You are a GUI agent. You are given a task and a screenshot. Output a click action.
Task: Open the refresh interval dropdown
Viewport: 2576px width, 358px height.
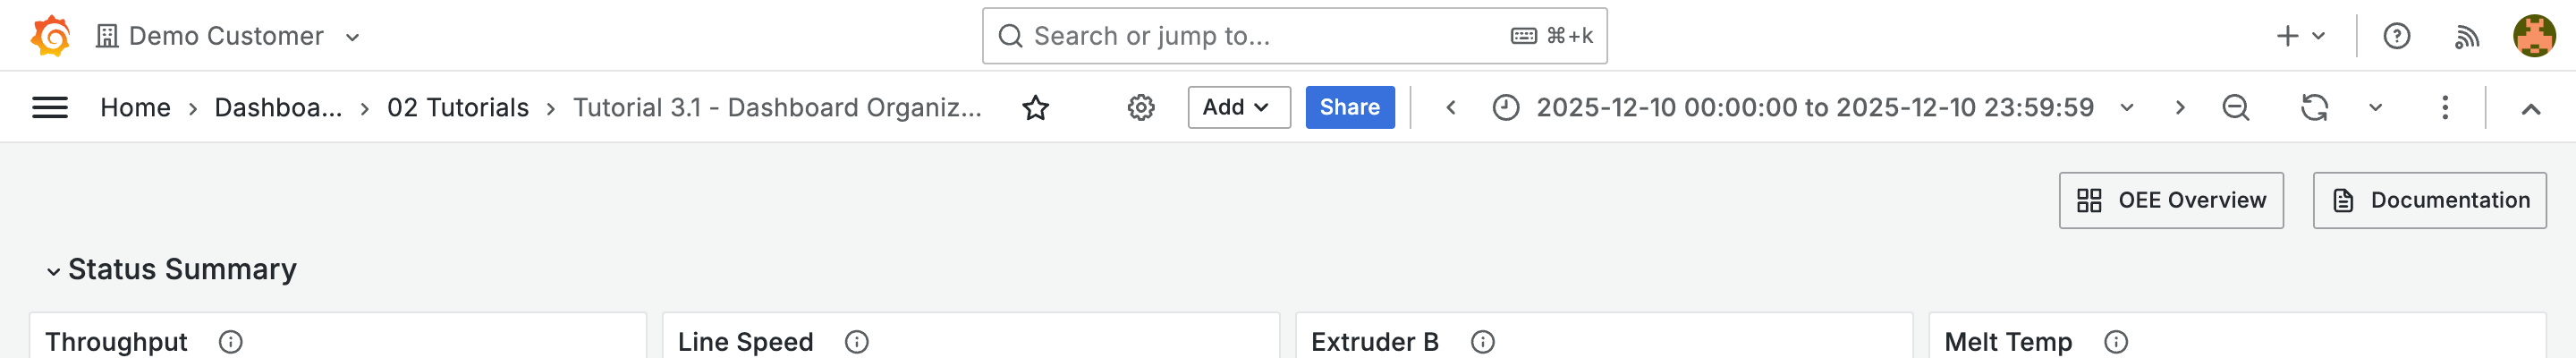[x=2375, y=107]
